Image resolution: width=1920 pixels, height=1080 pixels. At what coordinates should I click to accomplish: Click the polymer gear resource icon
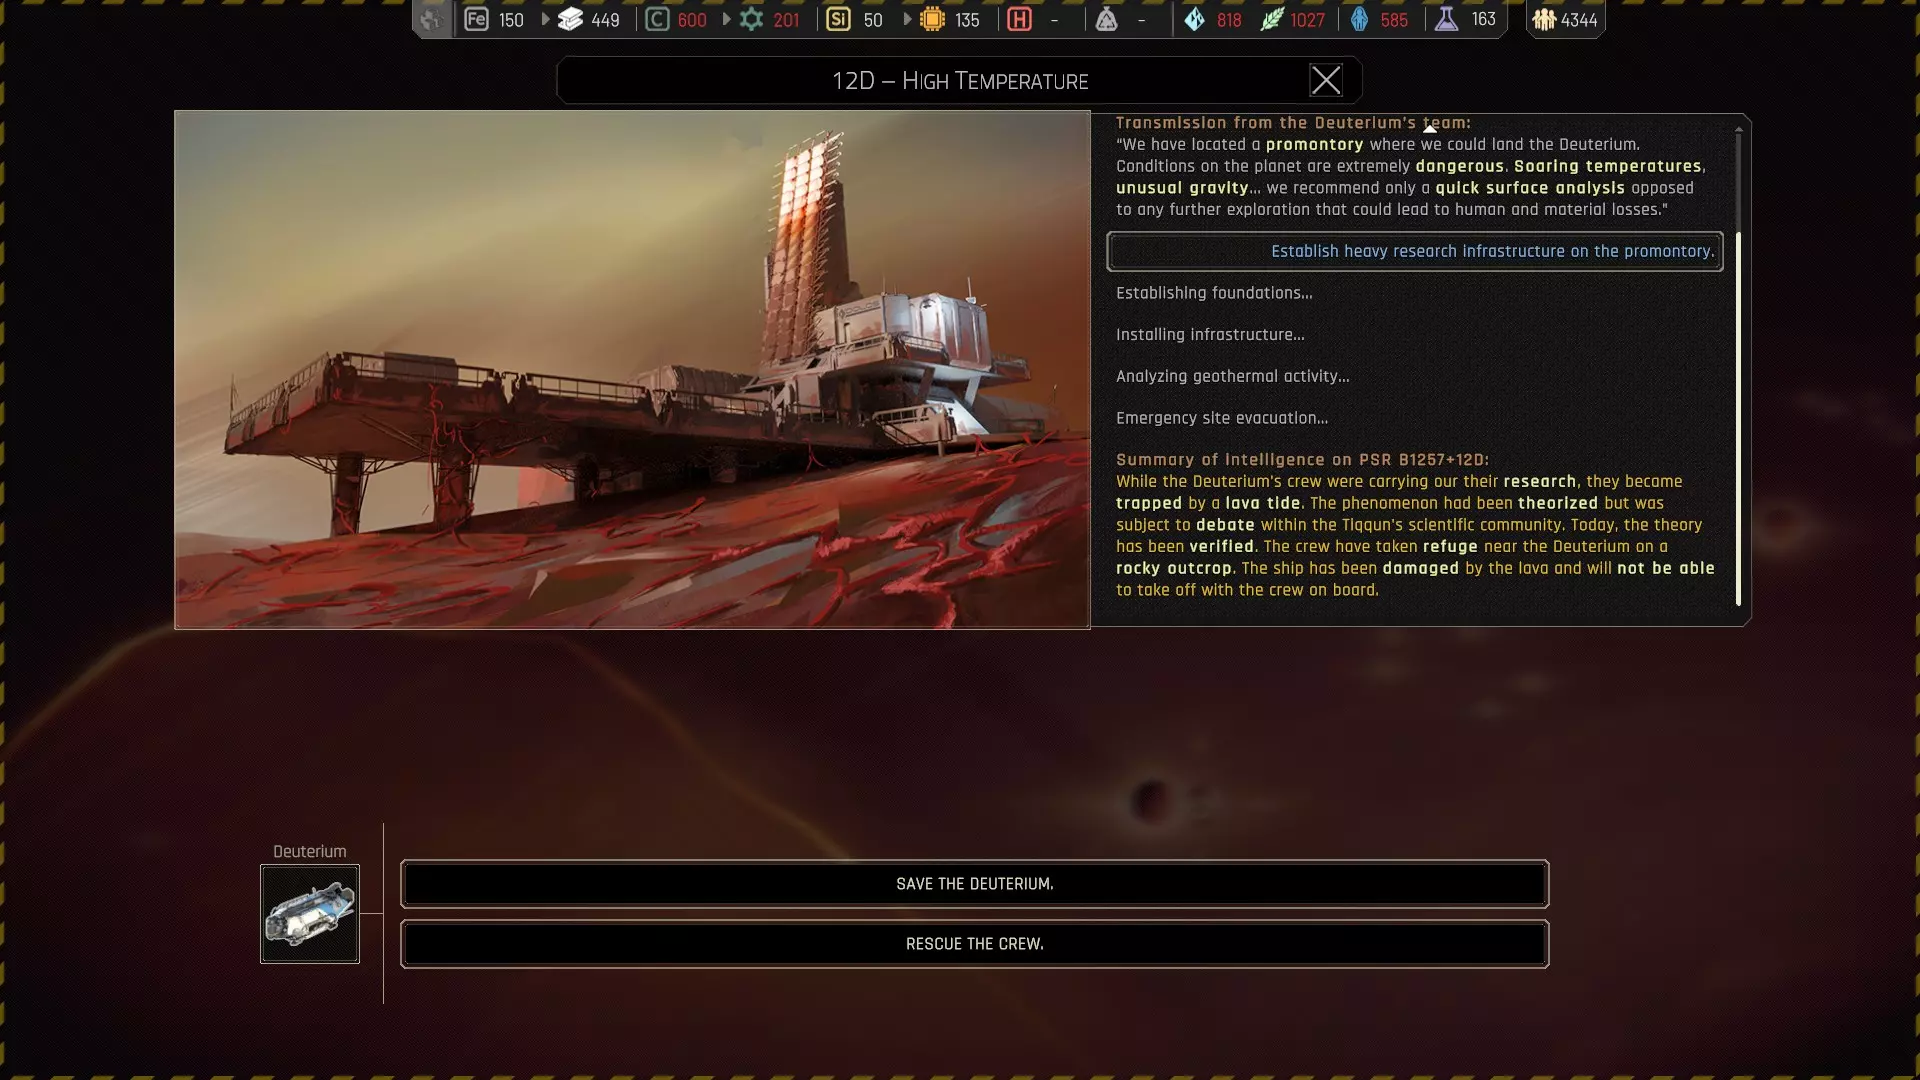point(751,19)
